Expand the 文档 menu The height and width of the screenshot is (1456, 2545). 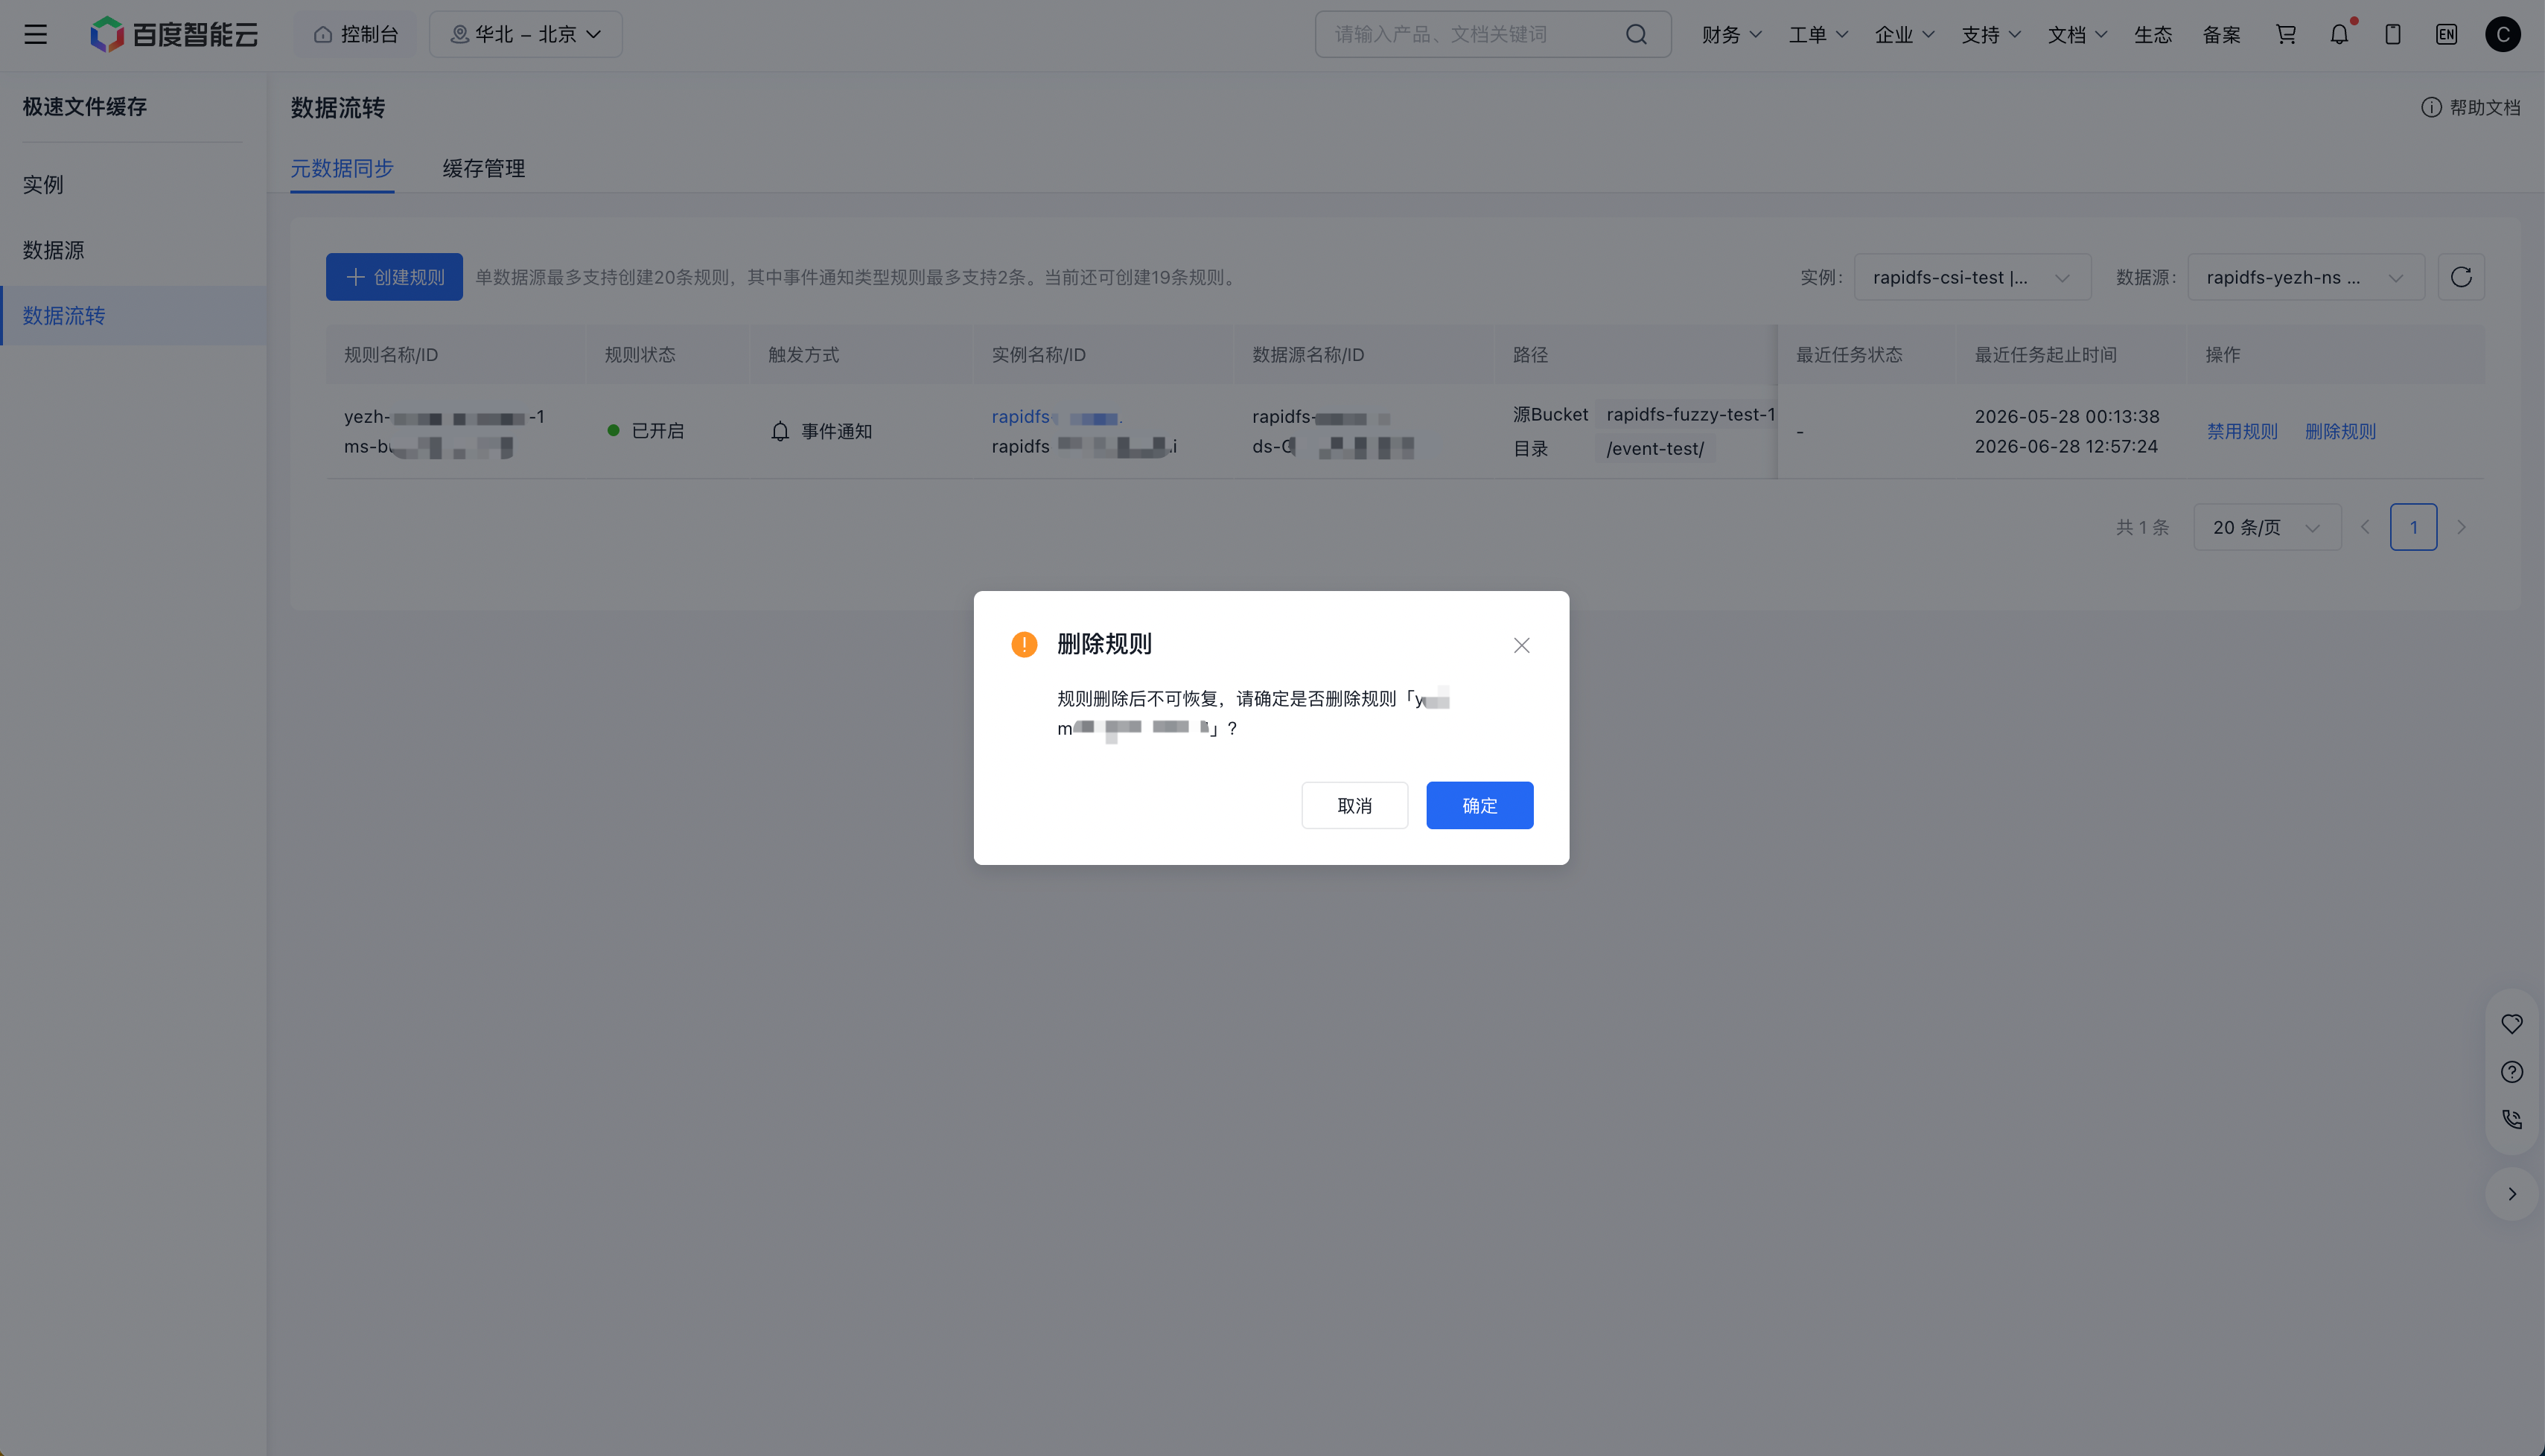click(x=2077, y=35)
